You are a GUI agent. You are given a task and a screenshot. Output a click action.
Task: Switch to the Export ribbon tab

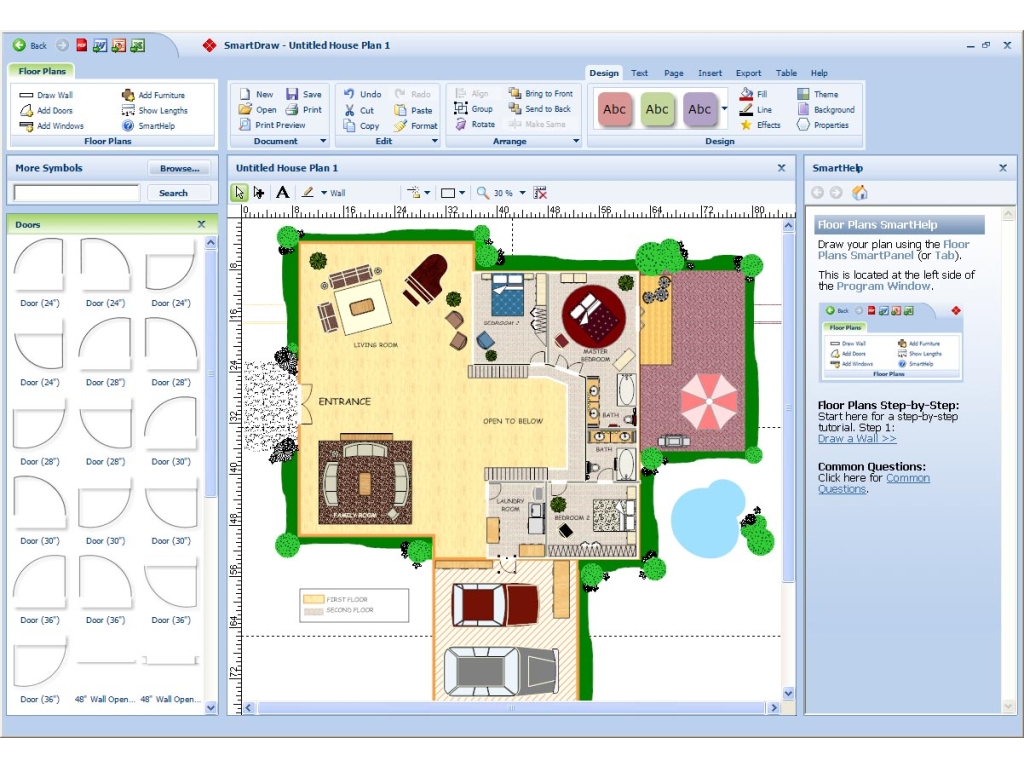coord(748,73)
